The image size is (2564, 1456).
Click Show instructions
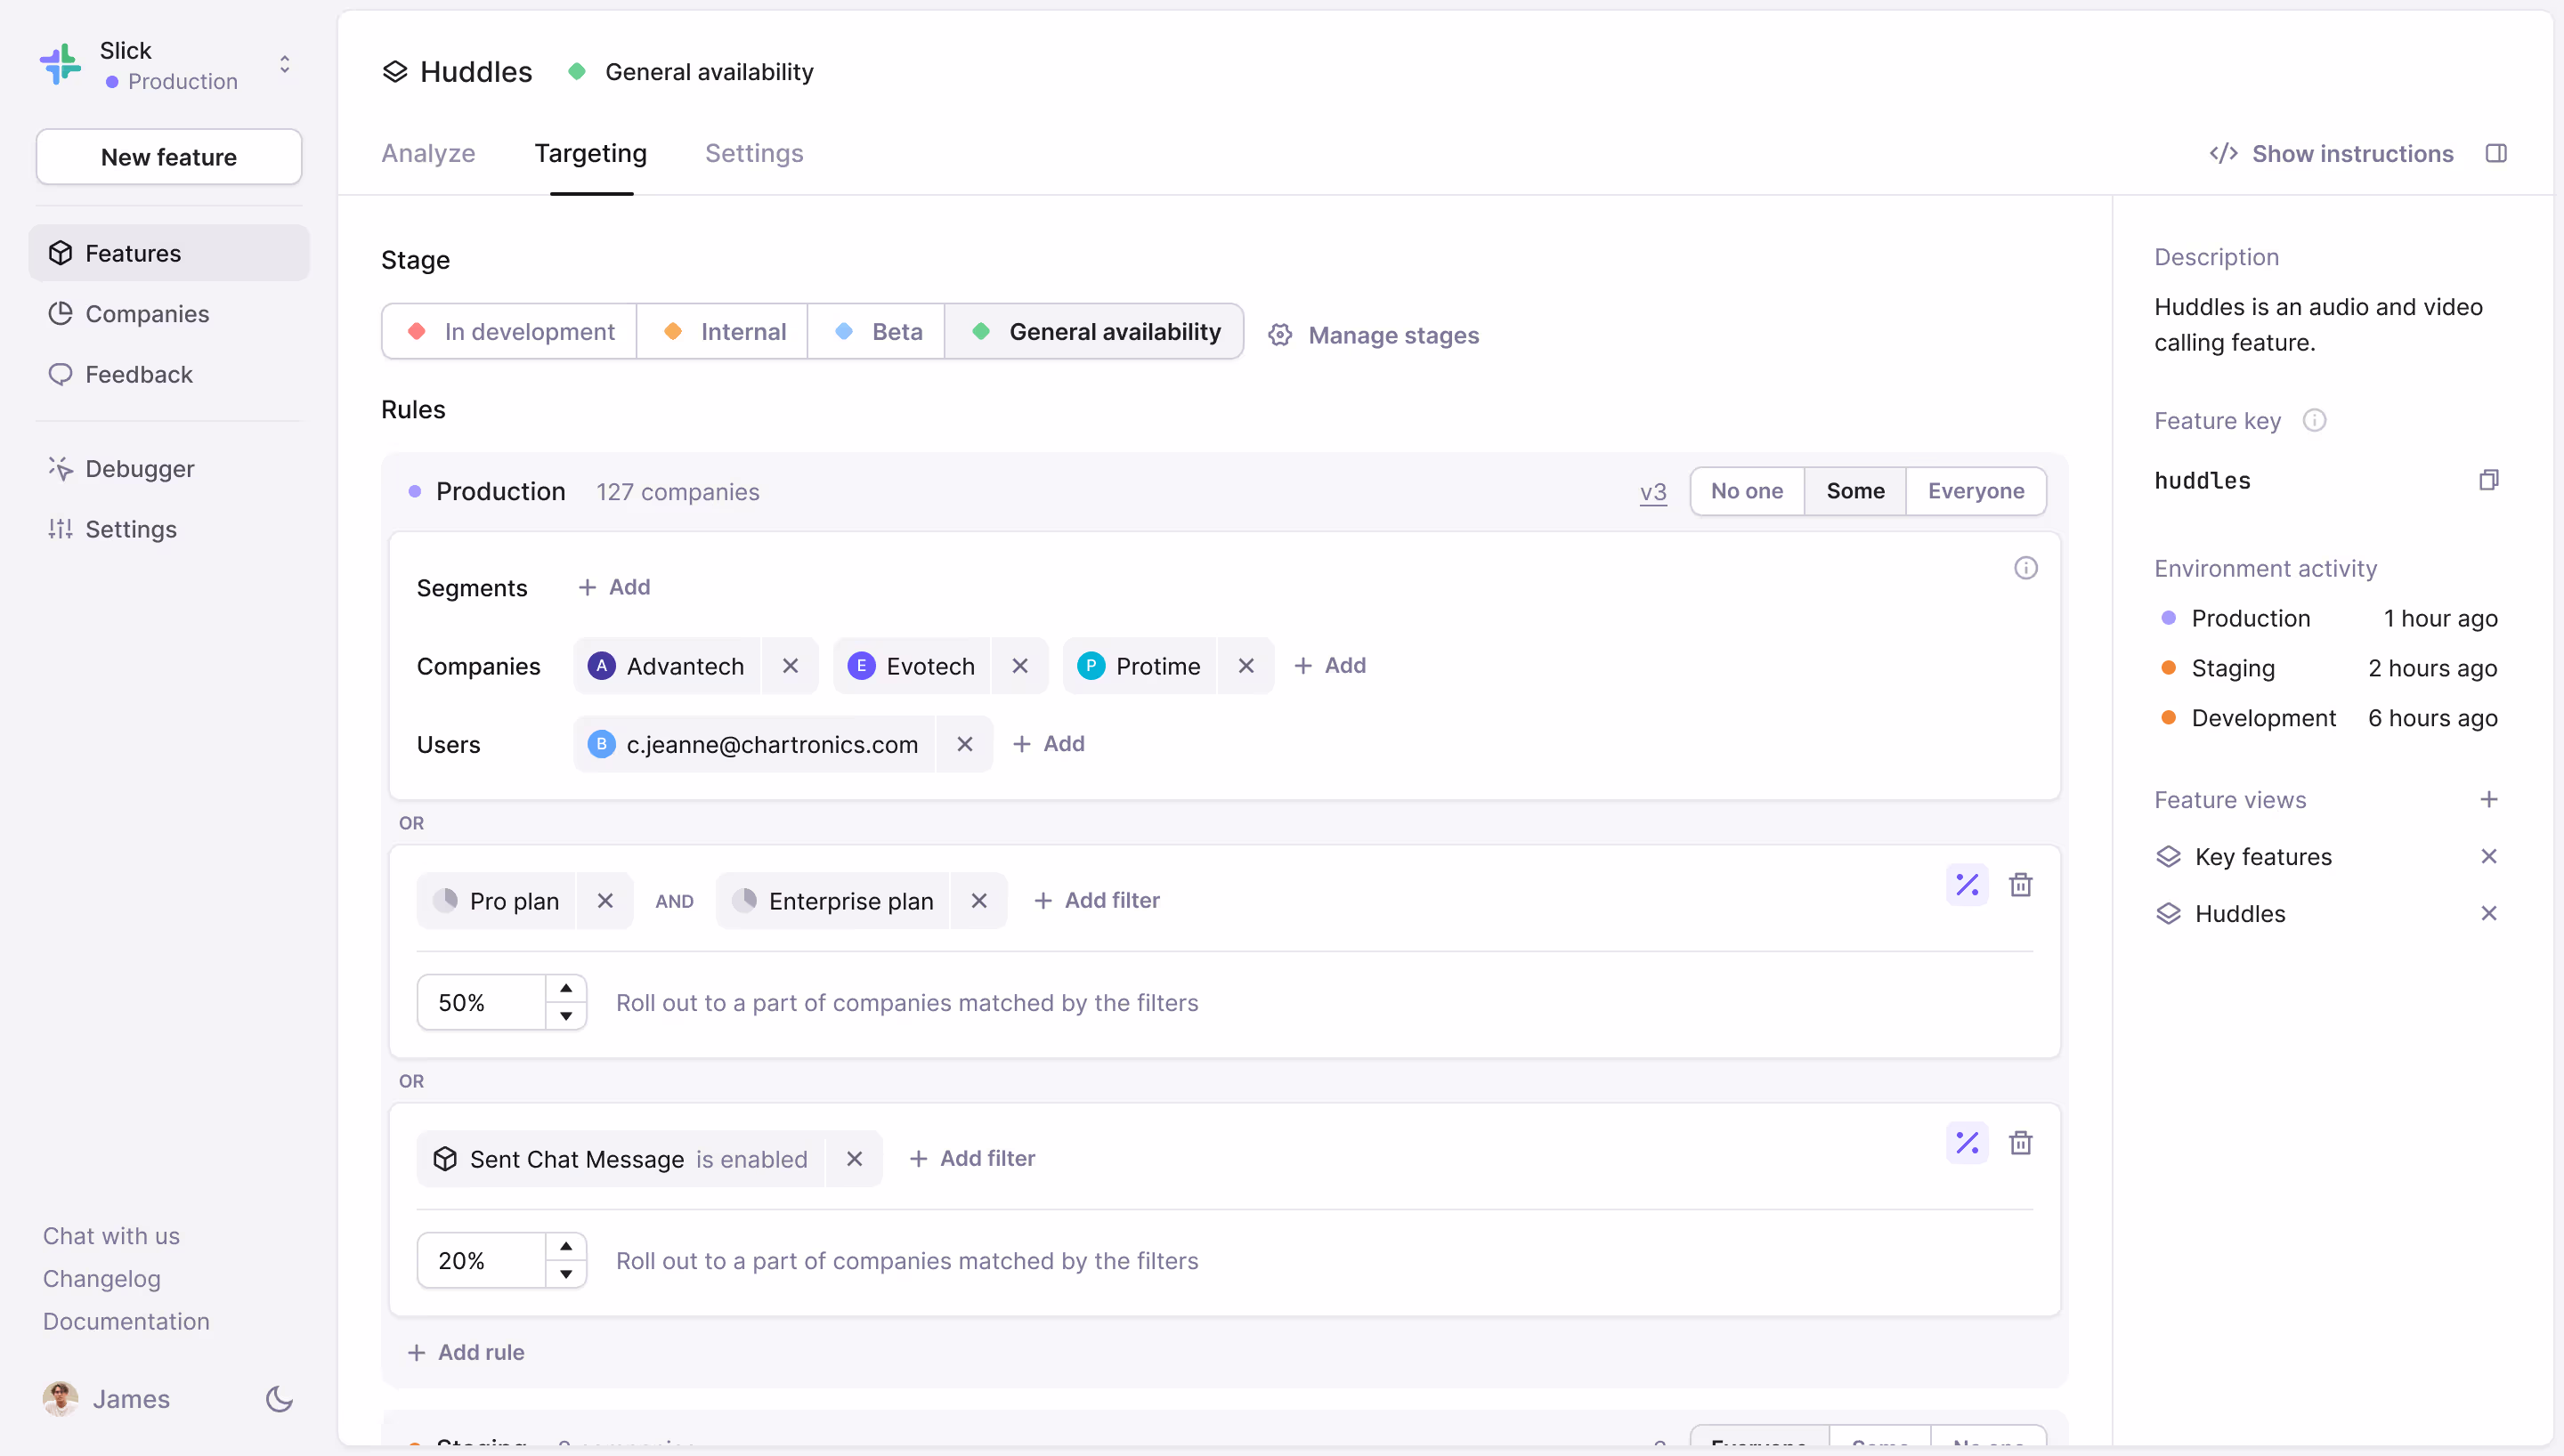(x=2331, y=153)
